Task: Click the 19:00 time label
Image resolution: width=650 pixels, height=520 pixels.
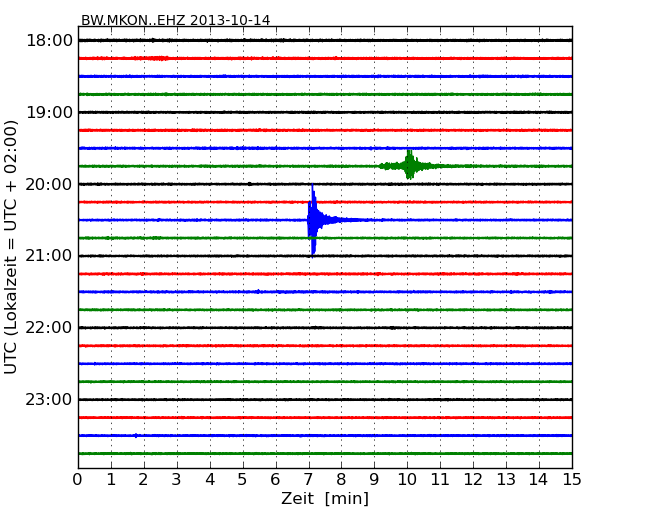Action: pyautogui.click(x=49, y=112)
